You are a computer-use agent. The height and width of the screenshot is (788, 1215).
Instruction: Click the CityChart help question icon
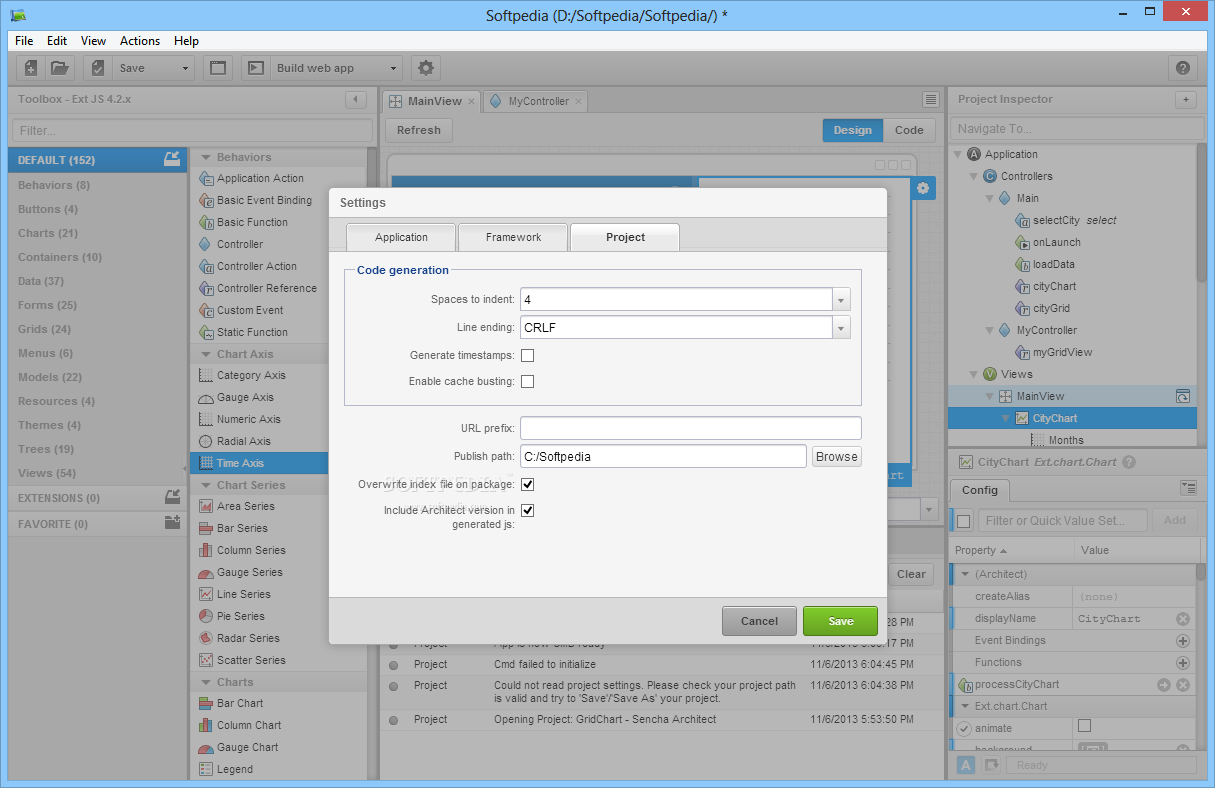(x=1129, y=462)
